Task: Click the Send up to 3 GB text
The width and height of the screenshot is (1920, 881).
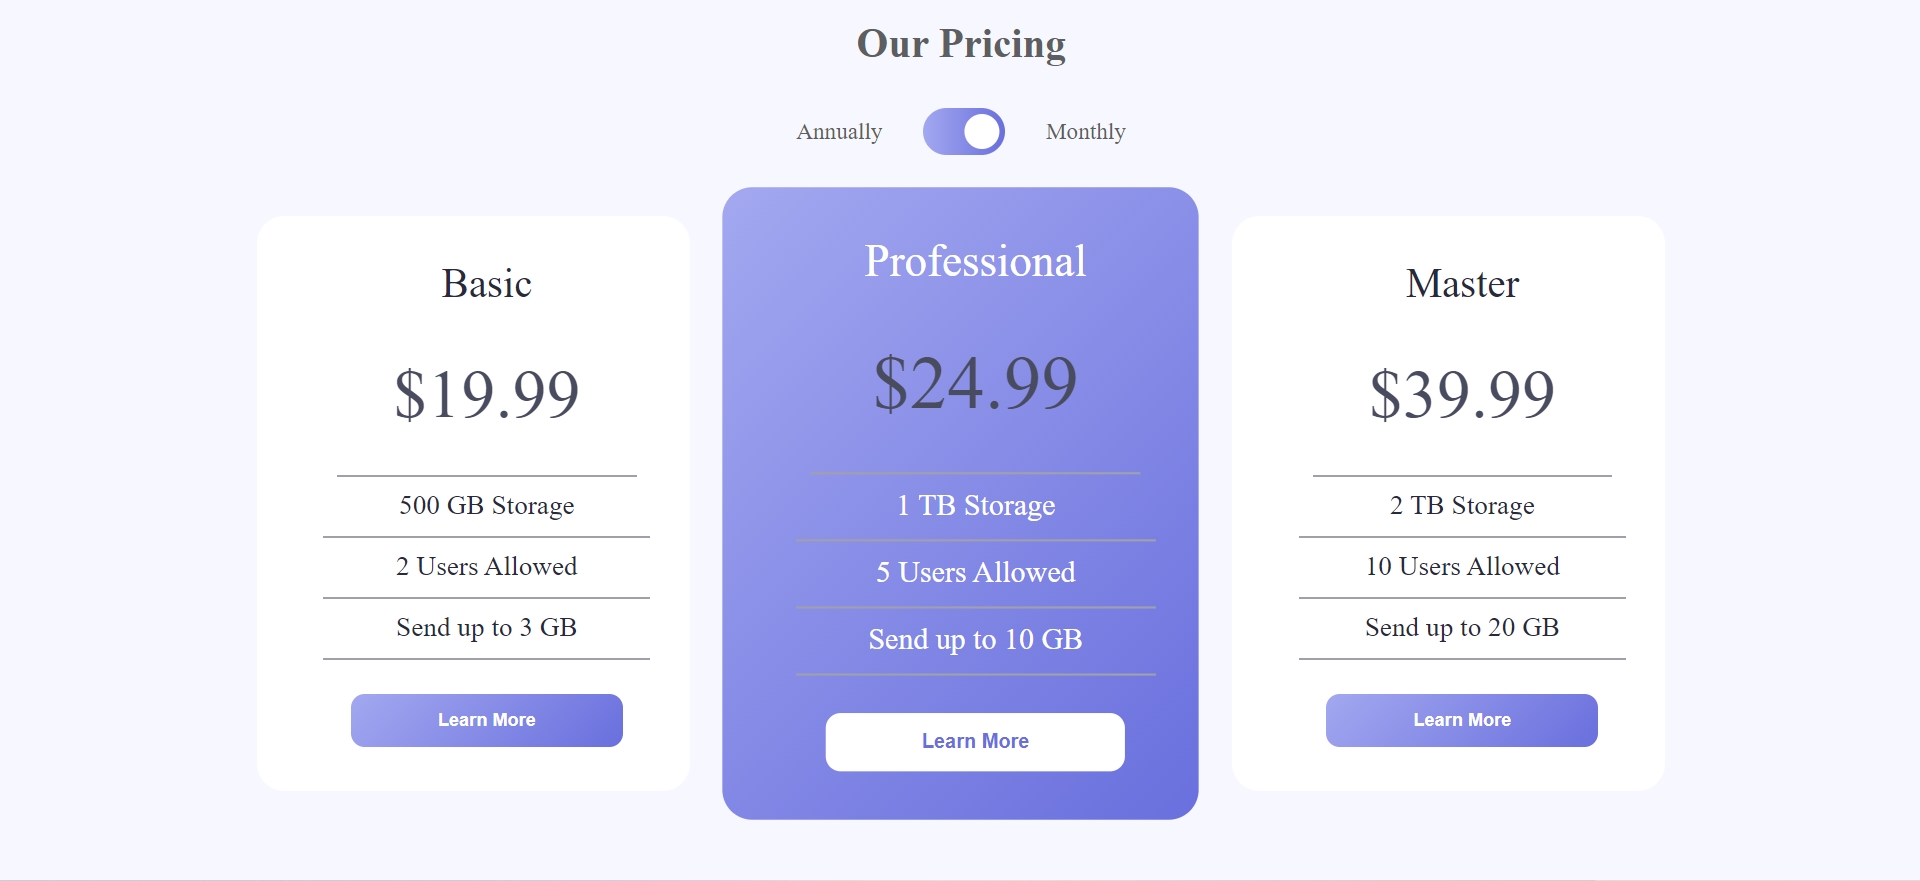Action: 486,627
